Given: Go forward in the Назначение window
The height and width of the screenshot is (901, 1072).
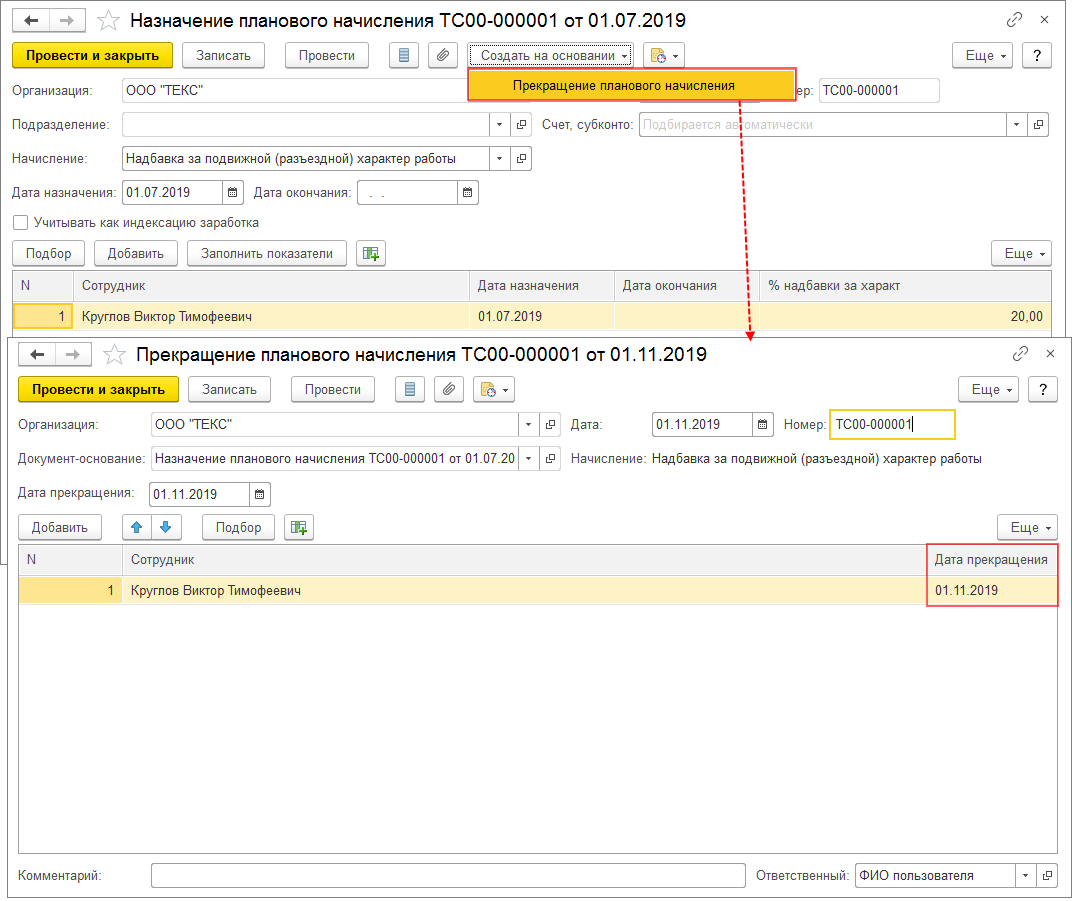Looking at the screenshot, I should [x=67, y=21].
